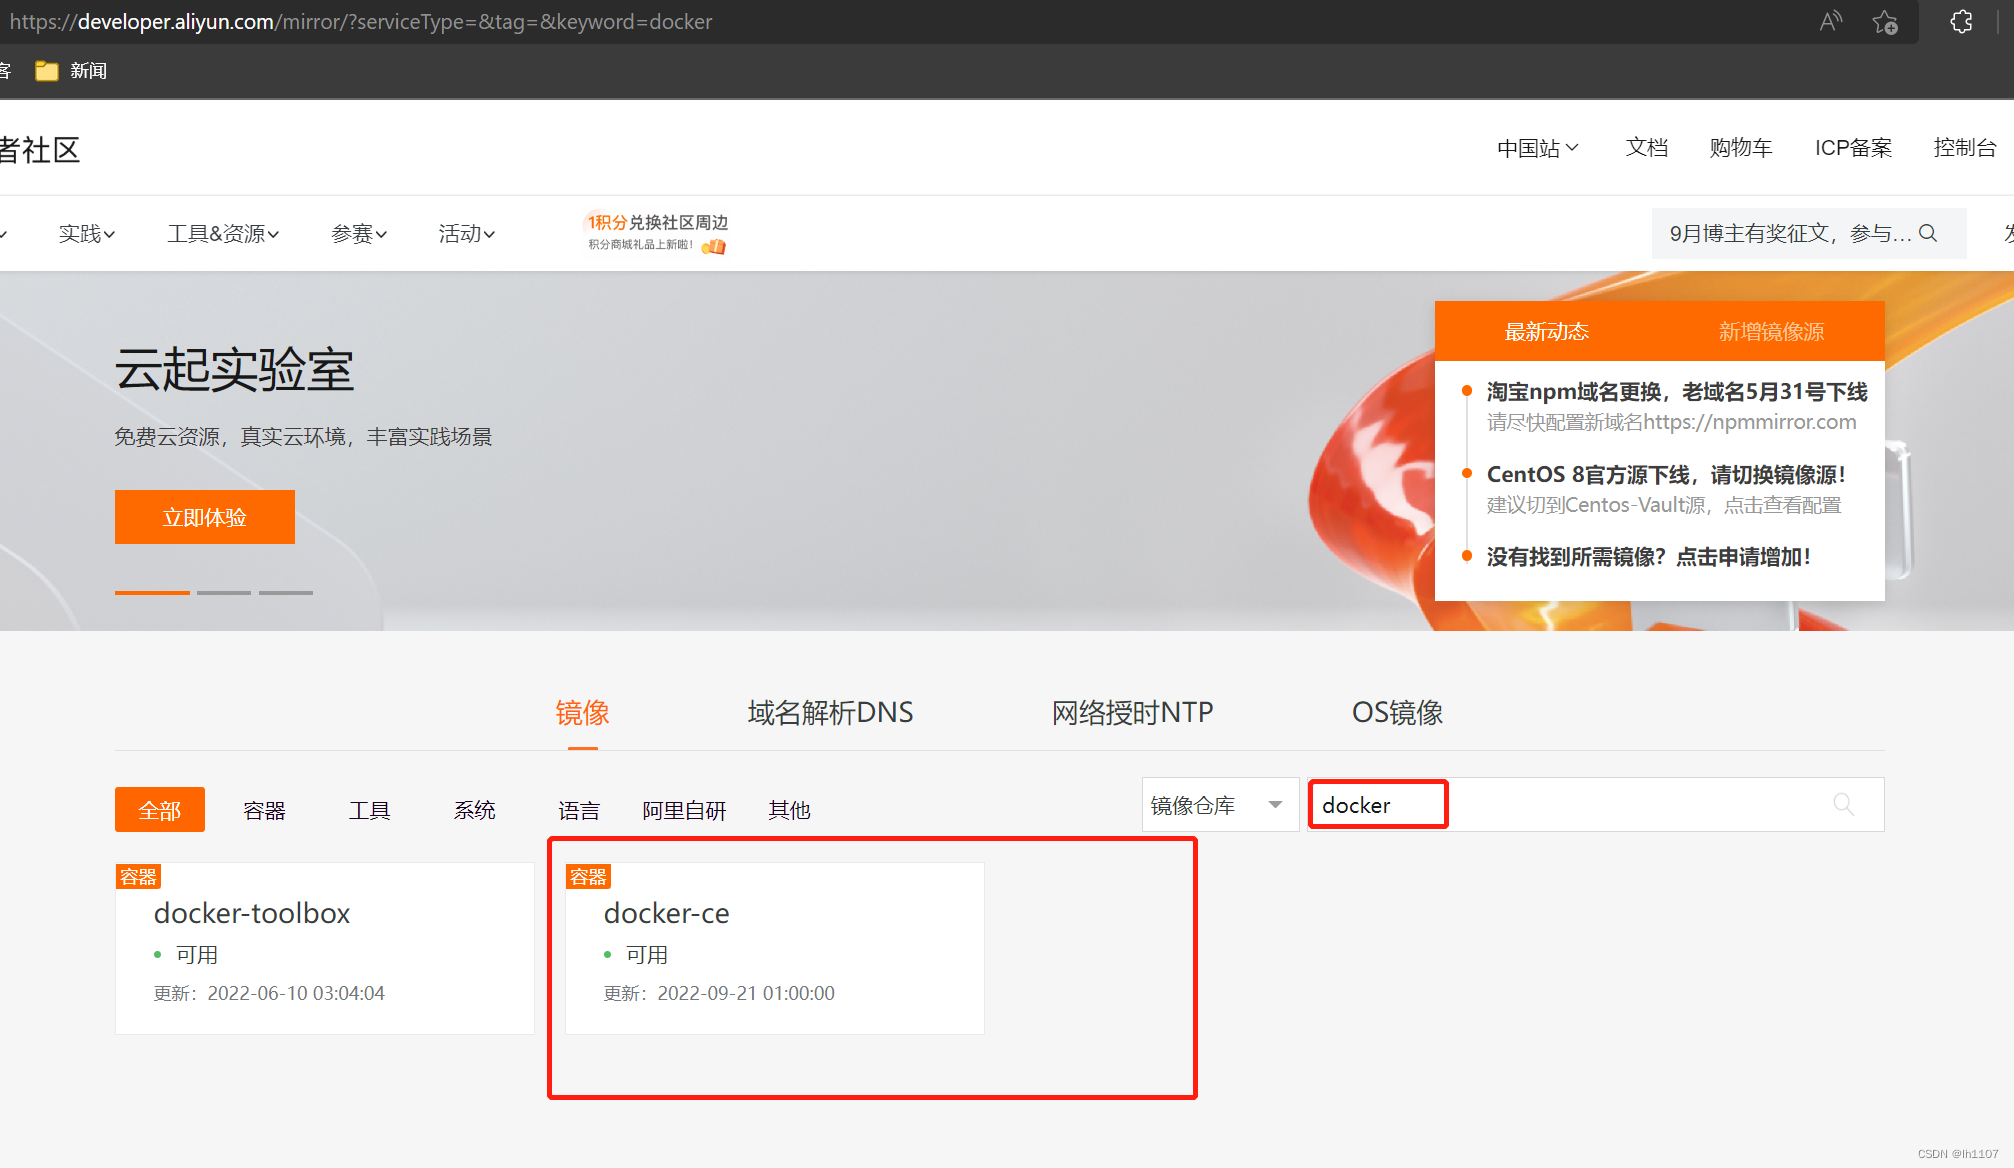Click 更新: 2022-06-10 03:04:04 timestamp
Image resolution: width=2014 pixels, height=1168 pixels.
(x=269, y=993)
